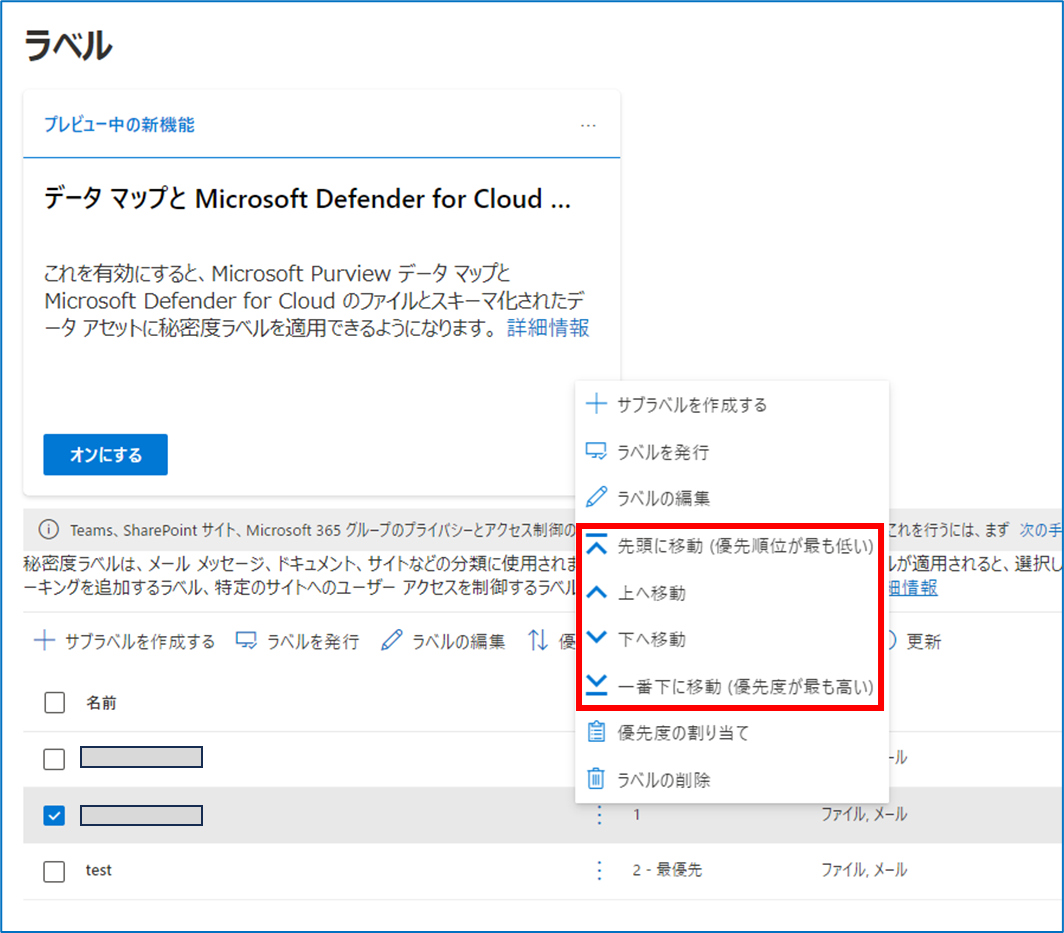The height and width of the screenshot is (933, 1064).
Task: Select 一番下に移動 (優先度が最も高い) menu item
Action: point(732,686)
